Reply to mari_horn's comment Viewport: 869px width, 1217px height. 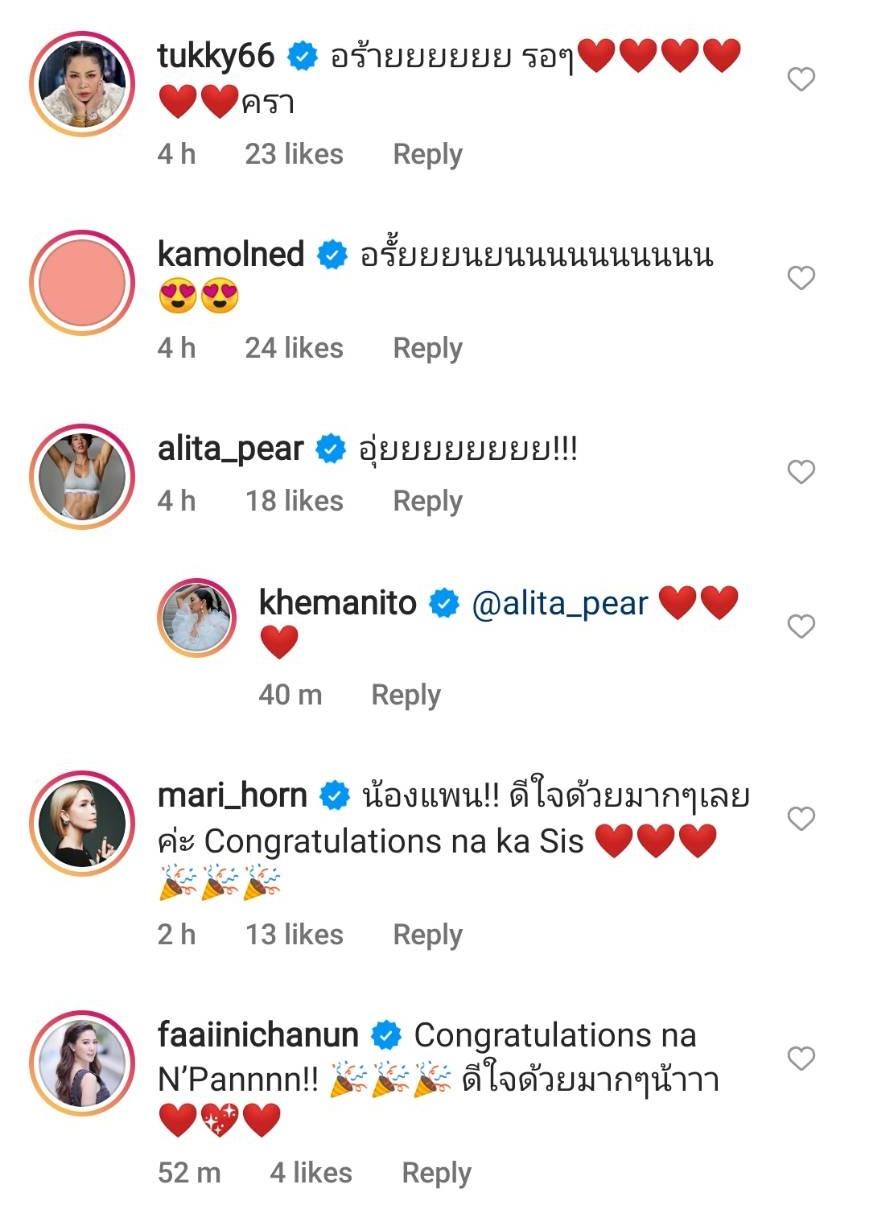tap(427, 934)
